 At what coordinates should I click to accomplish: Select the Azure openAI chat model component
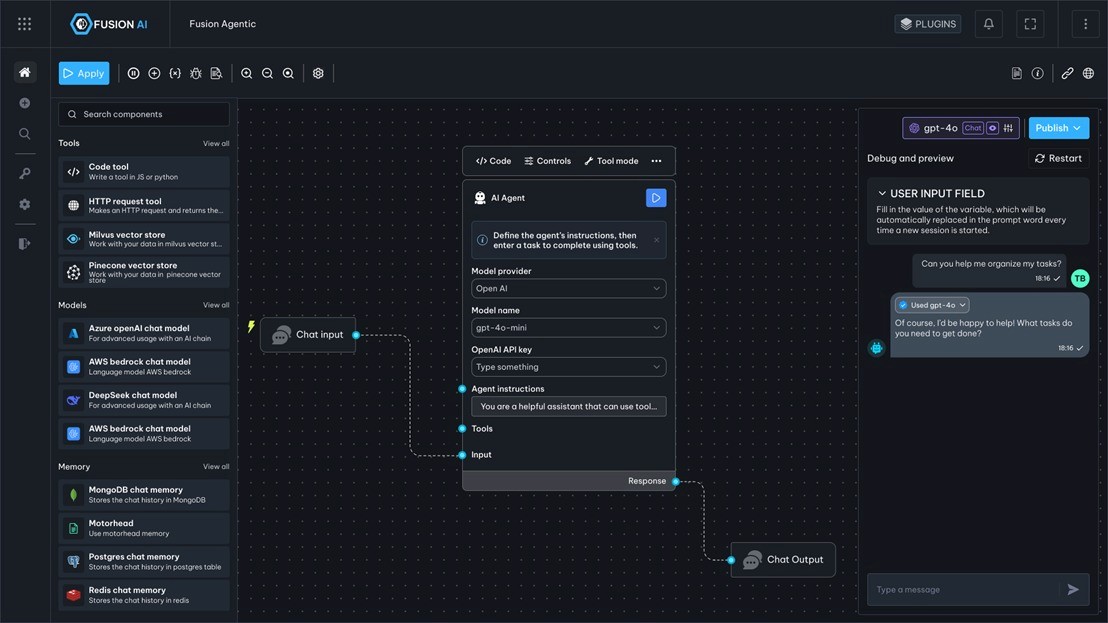[x=144, y=333]
